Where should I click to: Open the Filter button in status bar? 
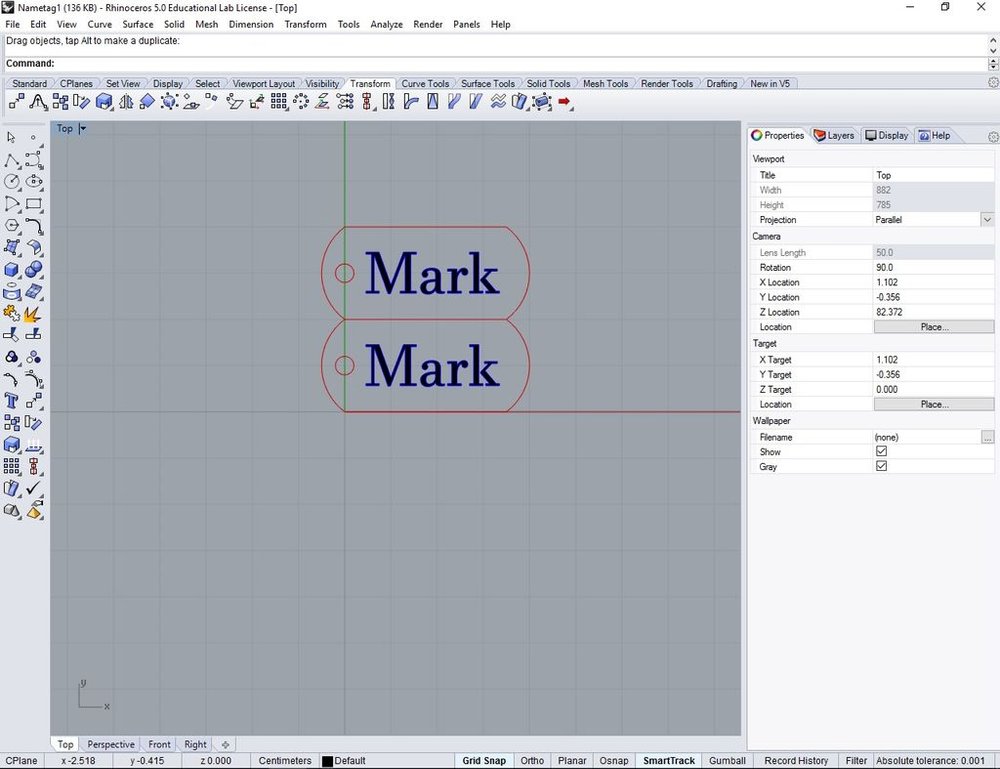pyautogui.click(x=856, y=761)
